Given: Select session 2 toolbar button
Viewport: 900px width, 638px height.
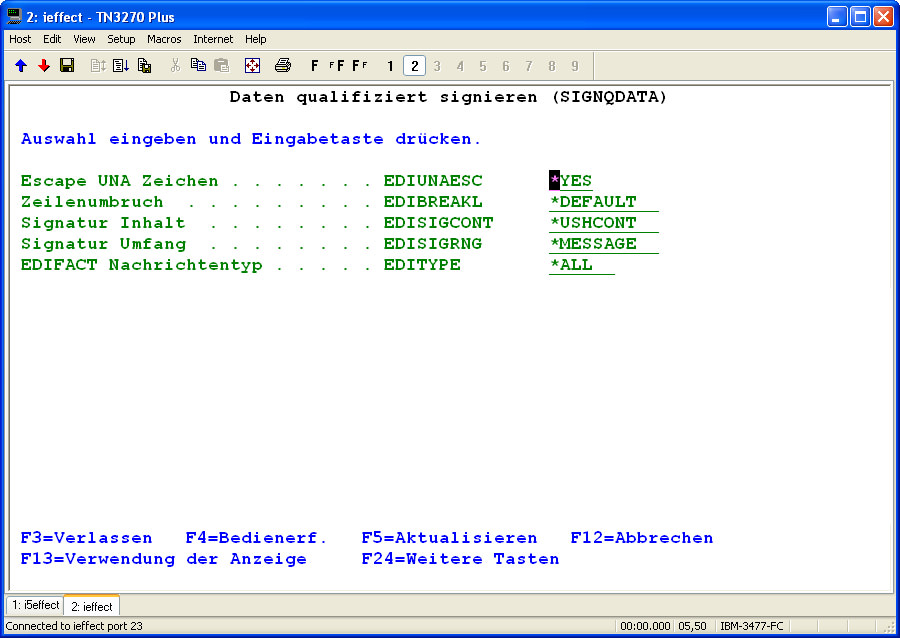Looking at the screenshot, I should (414, 66).
